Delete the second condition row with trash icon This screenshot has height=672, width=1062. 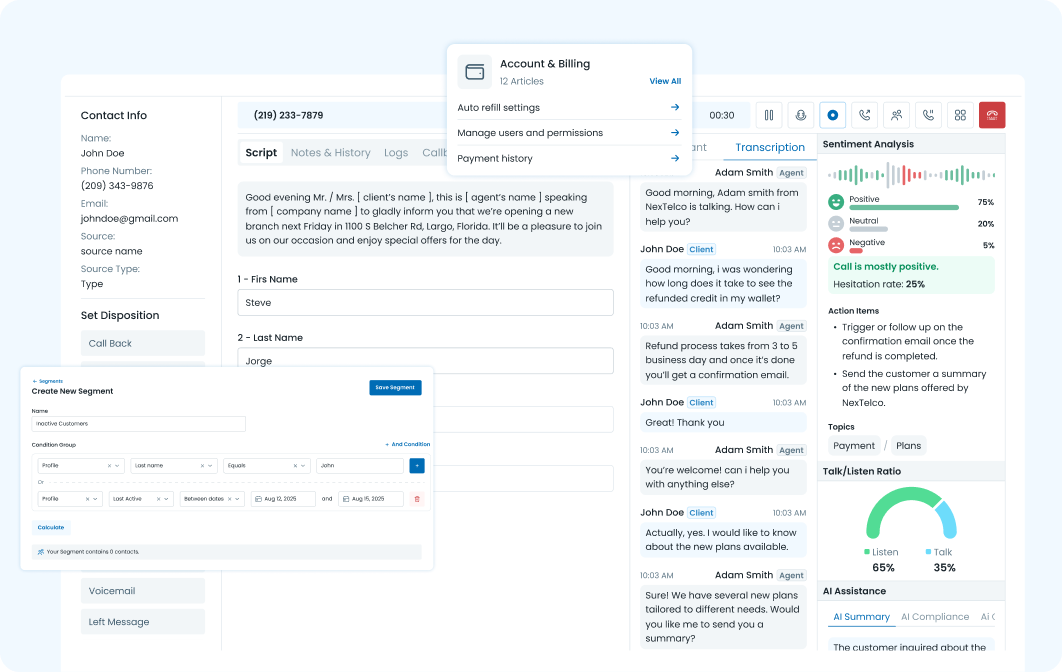coord(417,499)
